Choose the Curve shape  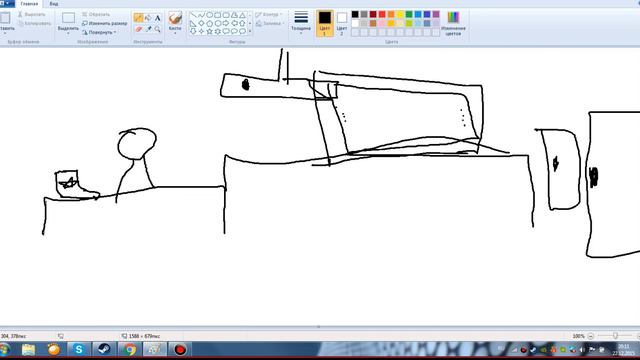(201, 15)
